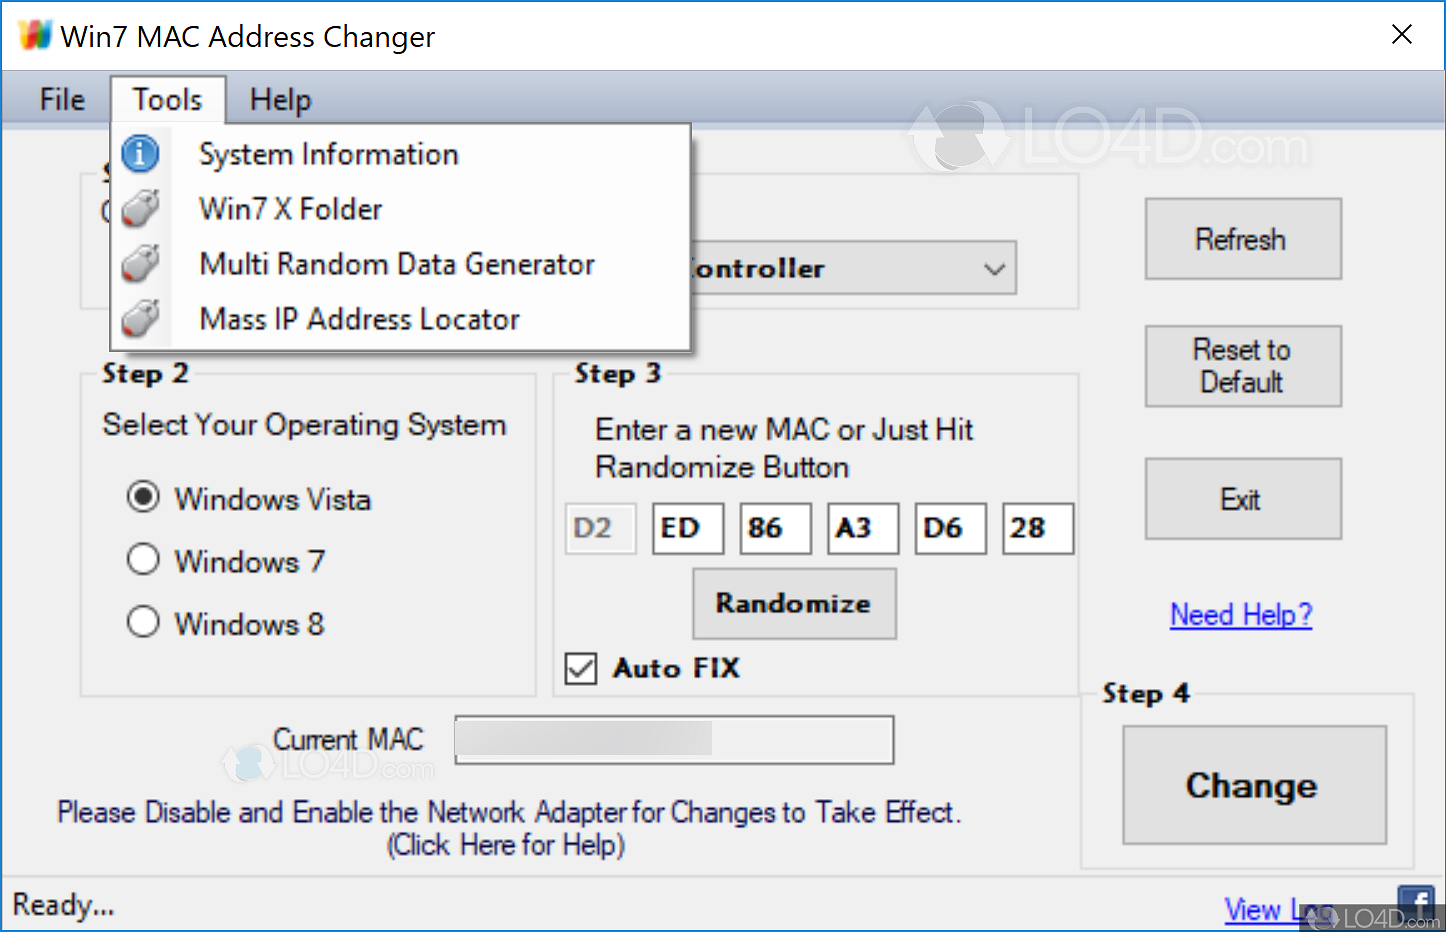The width and height of the screenshot is (1446, 932).
Task: Close the Win7 MAC Address Changer window
Action: pos(1402,35)
